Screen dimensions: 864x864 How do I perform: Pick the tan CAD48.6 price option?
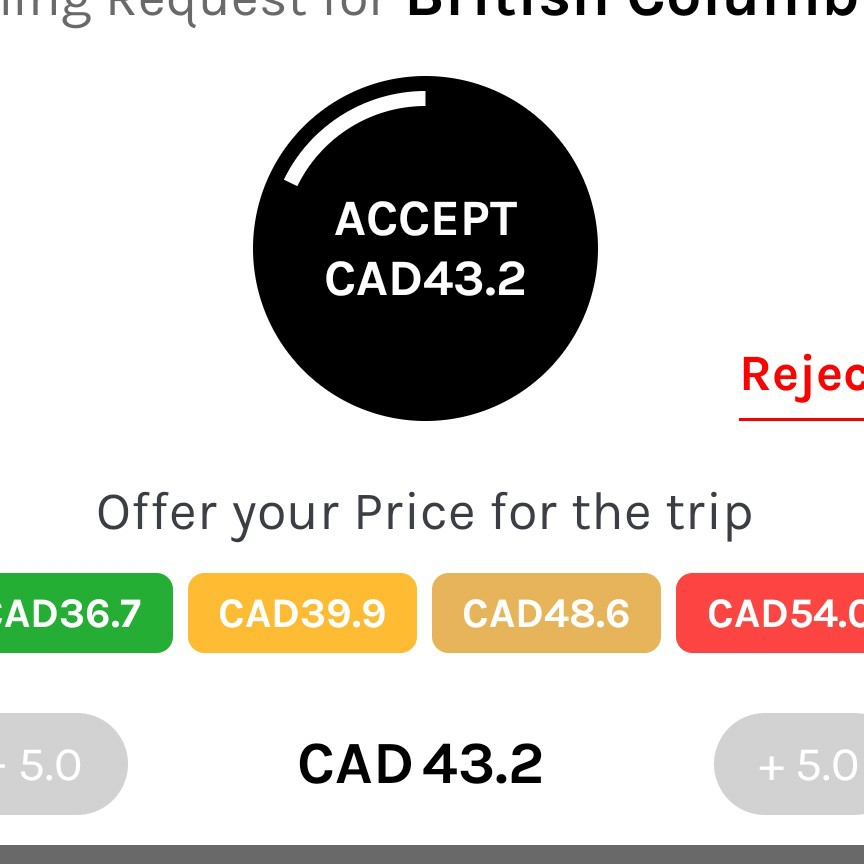point(546,613)
